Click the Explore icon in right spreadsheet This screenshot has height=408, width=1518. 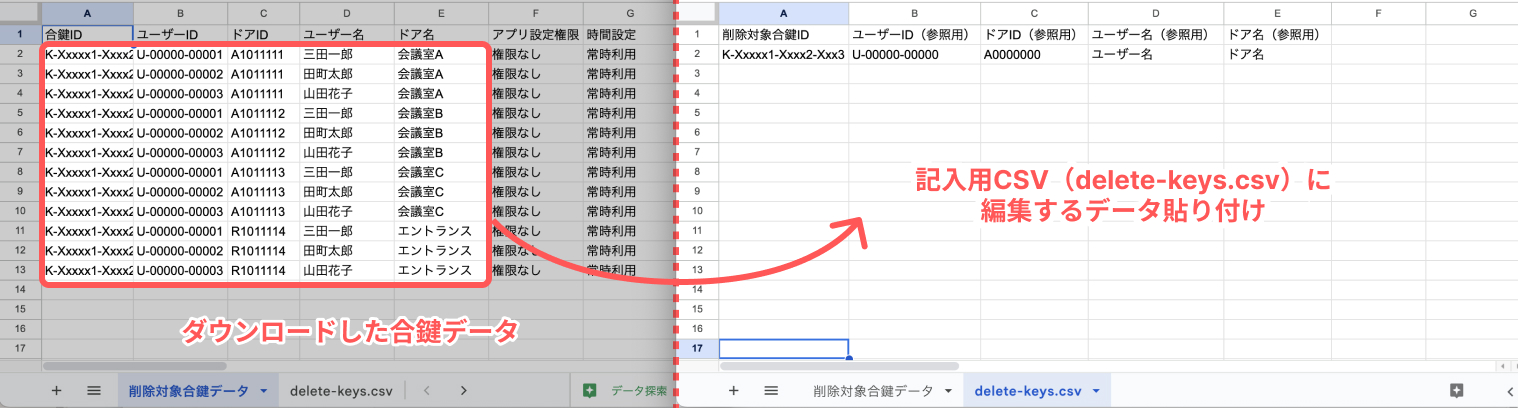(x=1456, y=391)
